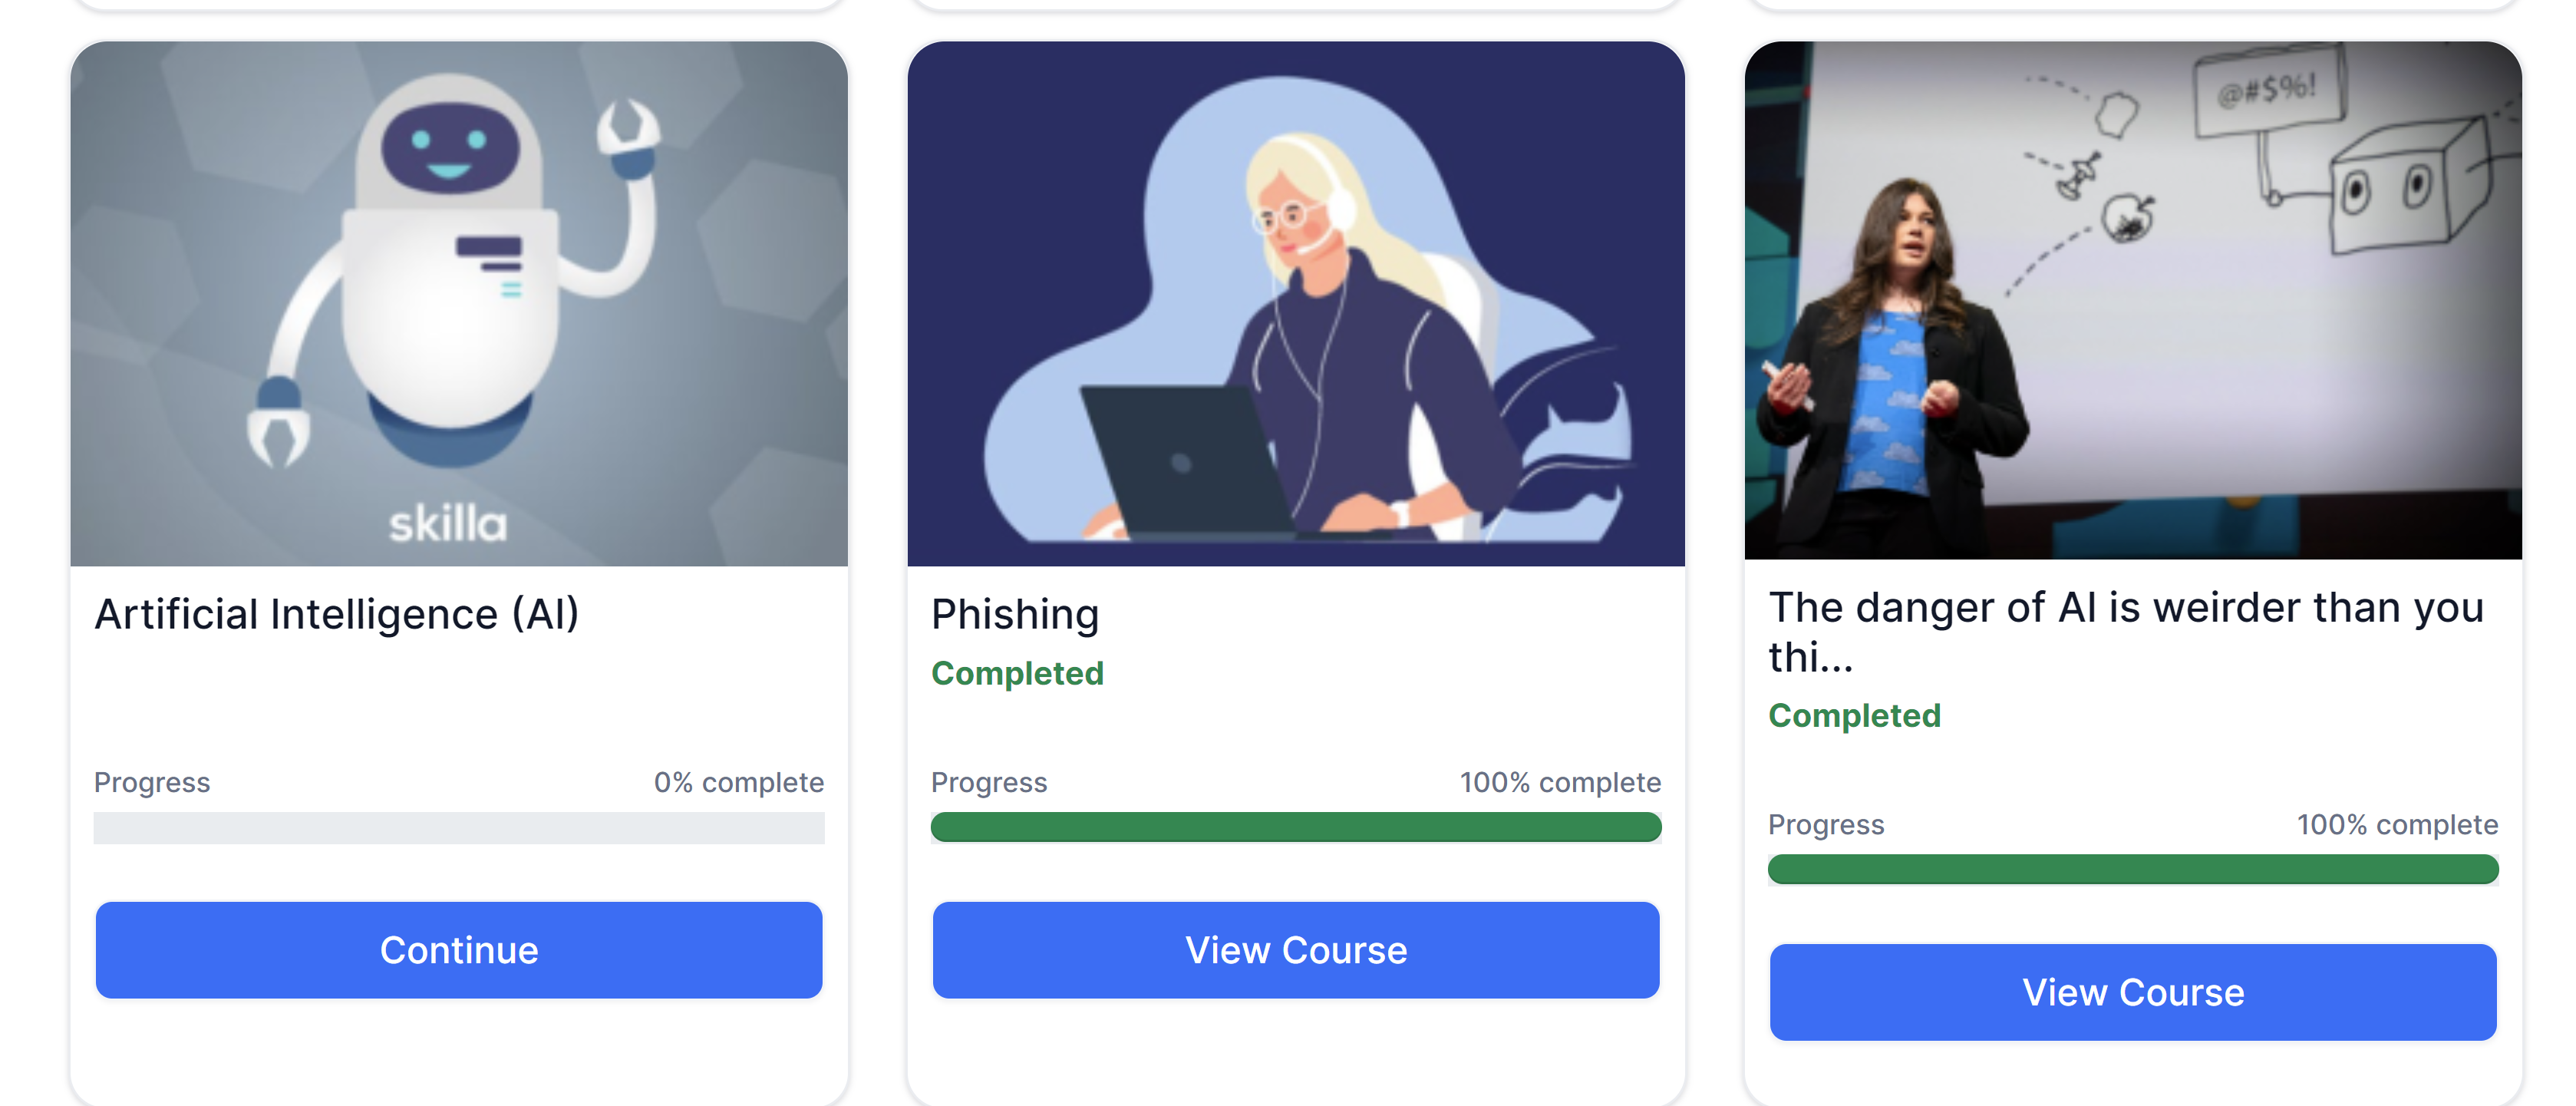Click the empty 0% progress bar

tap(459, 828)
